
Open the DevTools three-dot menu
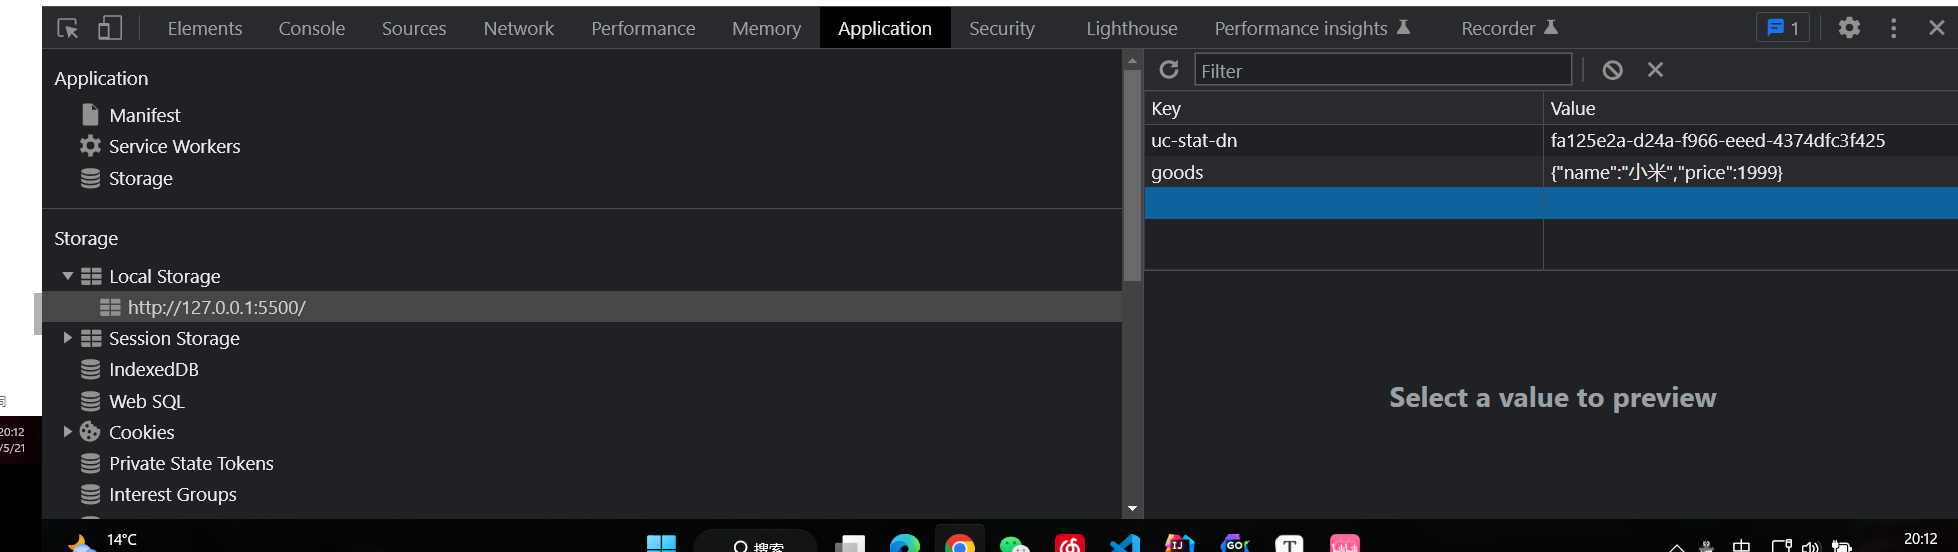pos(1893,28)
